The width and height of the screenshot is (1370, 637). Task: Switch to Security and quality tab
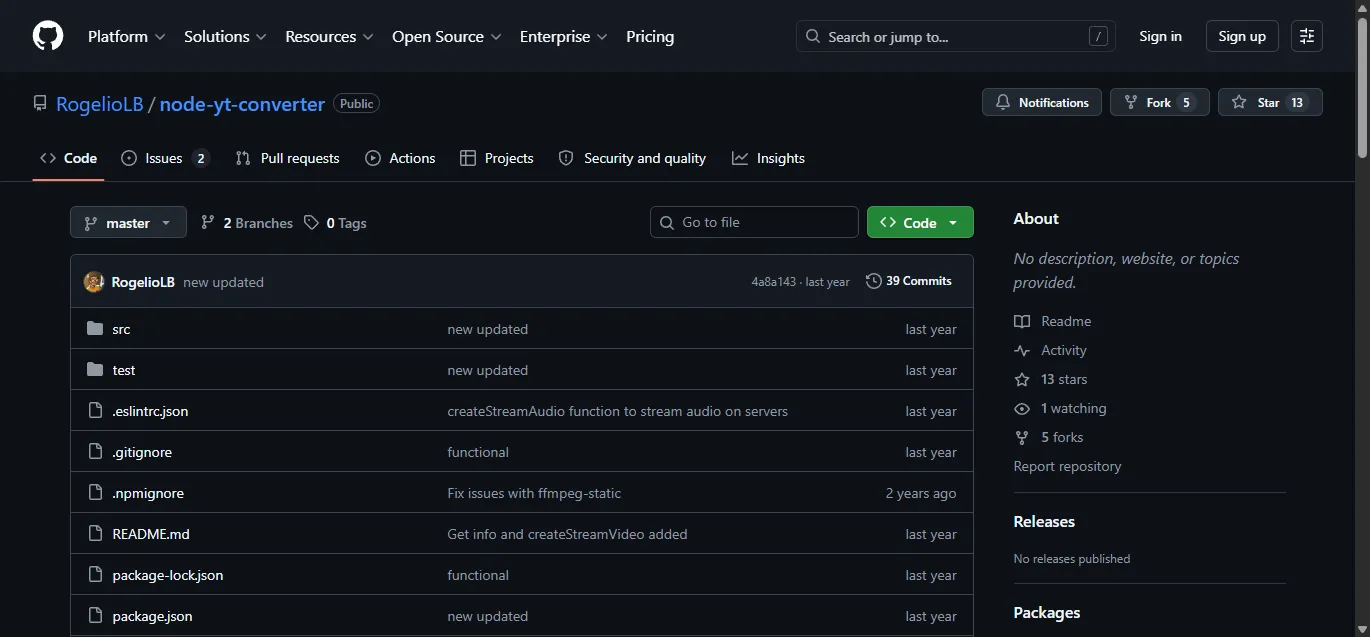(x=632, y=158)
